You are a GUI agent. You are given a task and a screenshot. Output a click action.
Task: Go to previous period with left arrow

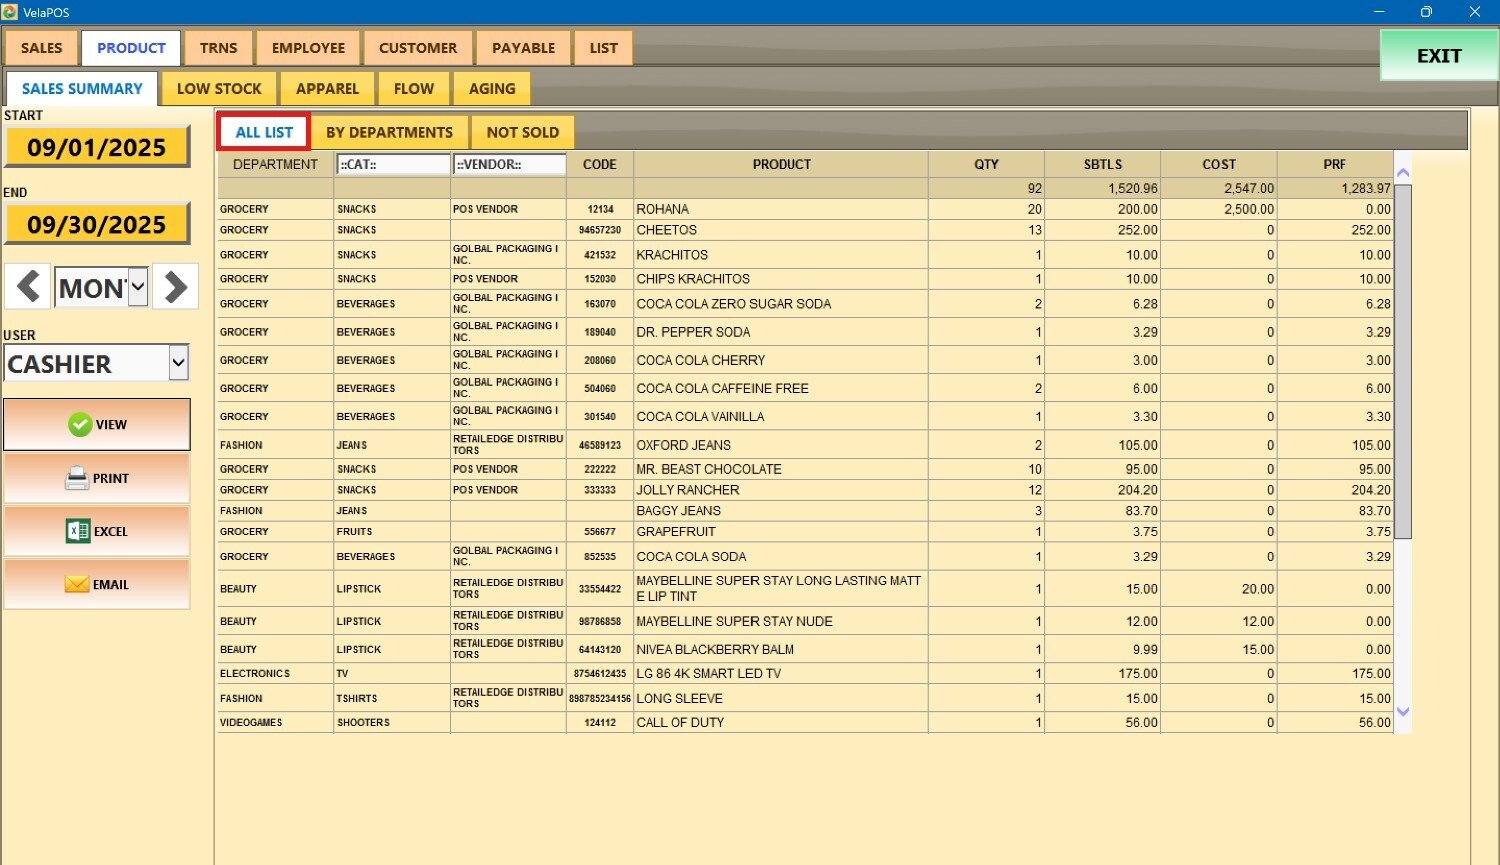click(28, 287)
